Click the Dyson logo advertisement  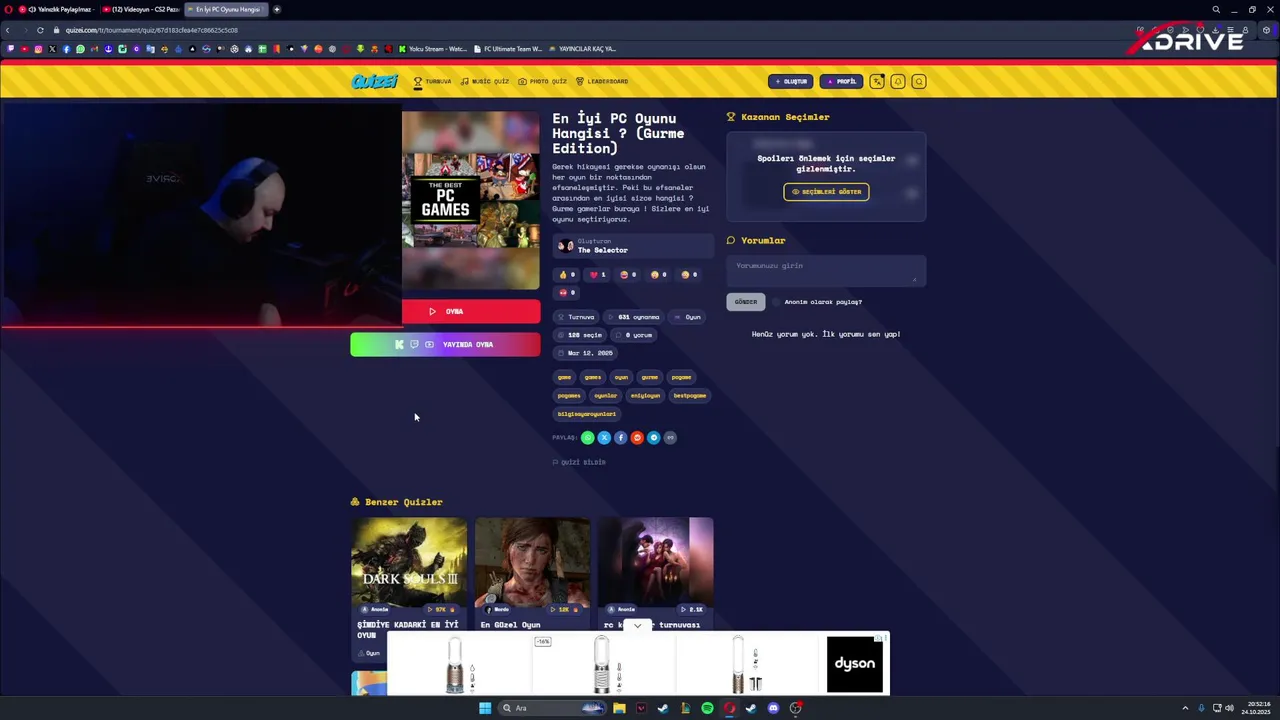[855, 664]
